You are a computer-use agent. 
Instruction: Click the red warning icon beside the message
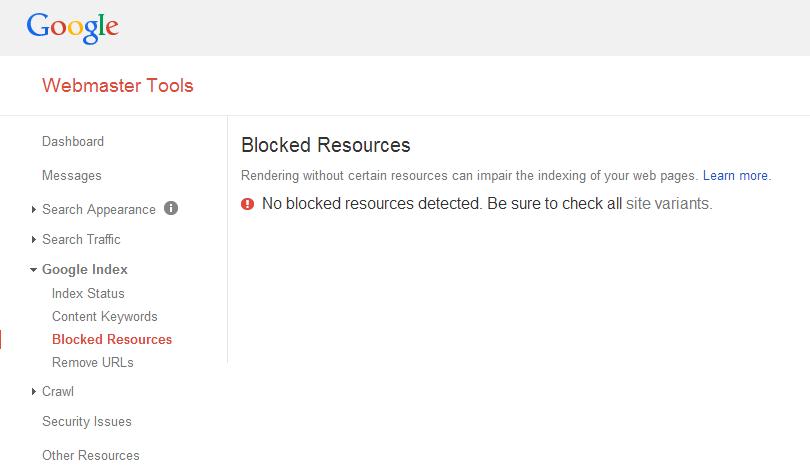tap(247, 204)
